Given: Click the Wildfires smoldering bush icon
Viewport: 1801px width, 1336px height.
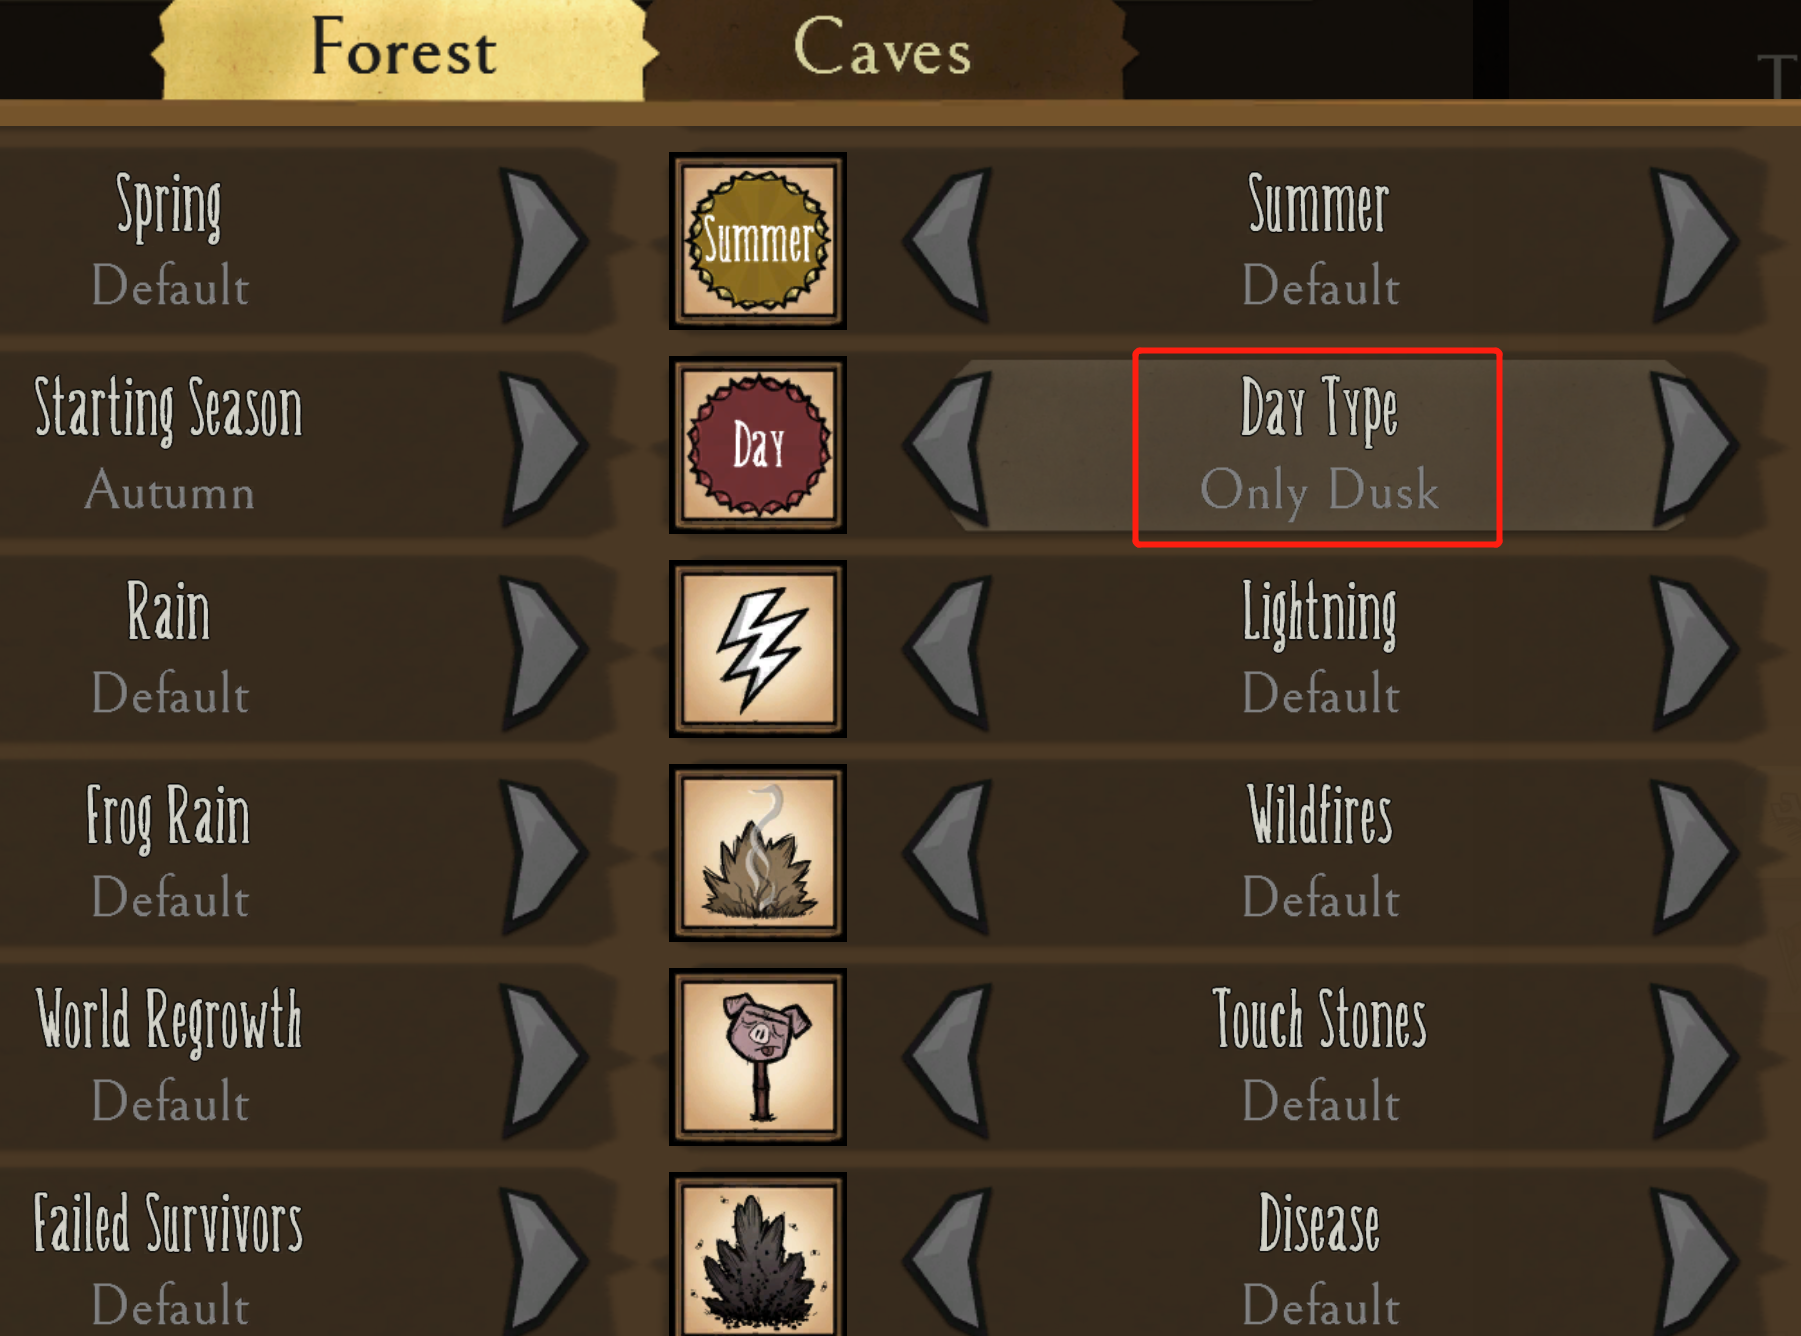Looking at the screenshot, I should coord(758,853).
